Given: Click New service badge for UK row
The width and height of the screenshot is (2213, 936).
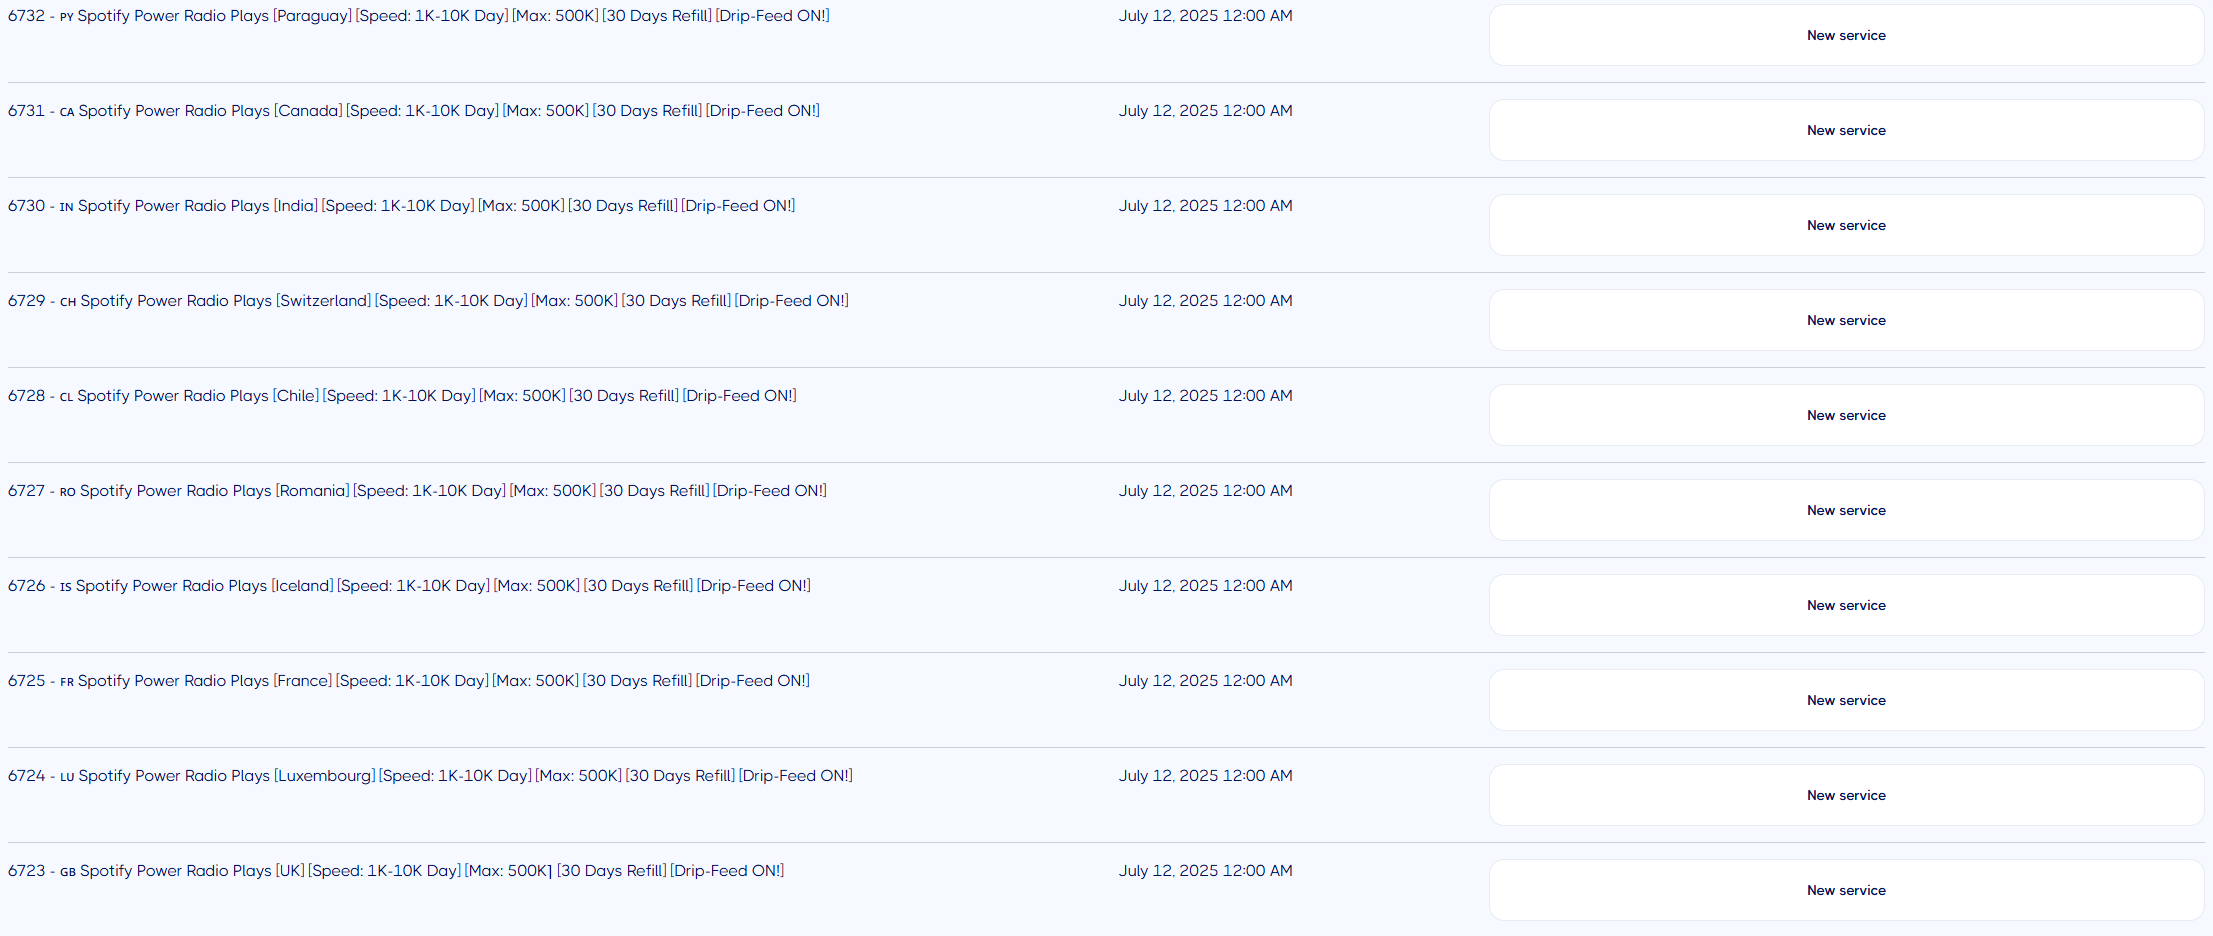Looking at the screenshot, I should point(1846,890).
